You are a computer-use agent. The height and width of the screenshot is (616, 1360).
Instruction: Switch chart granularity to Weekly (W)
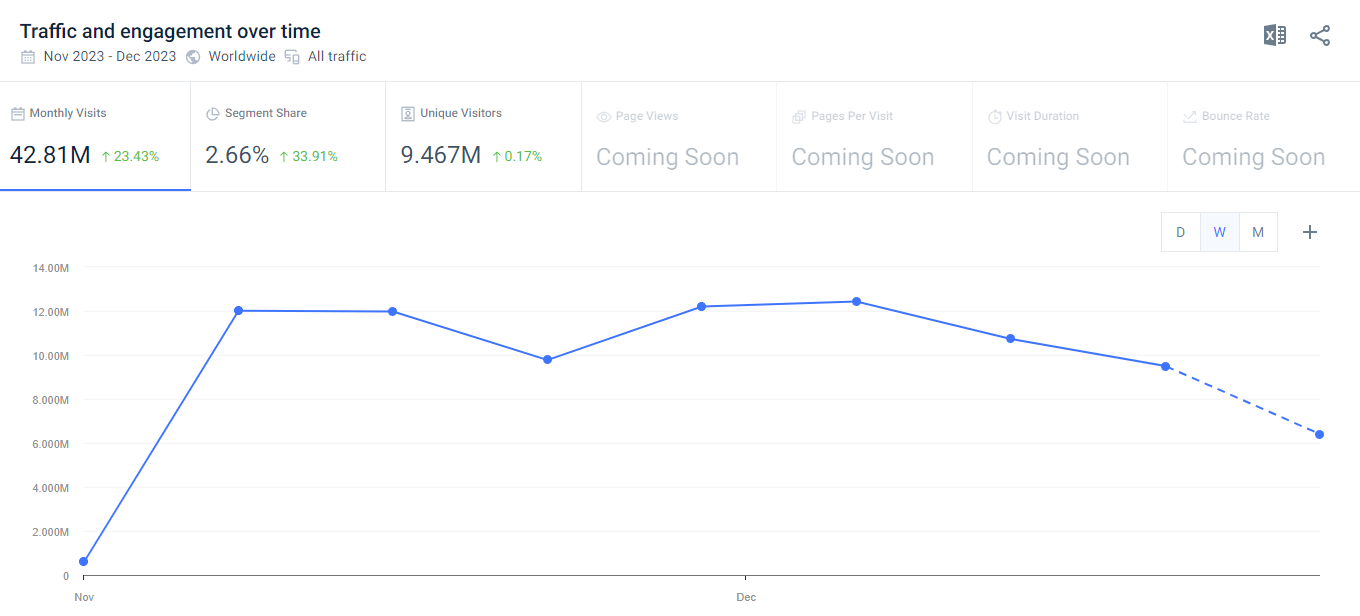pos(1219,232)
